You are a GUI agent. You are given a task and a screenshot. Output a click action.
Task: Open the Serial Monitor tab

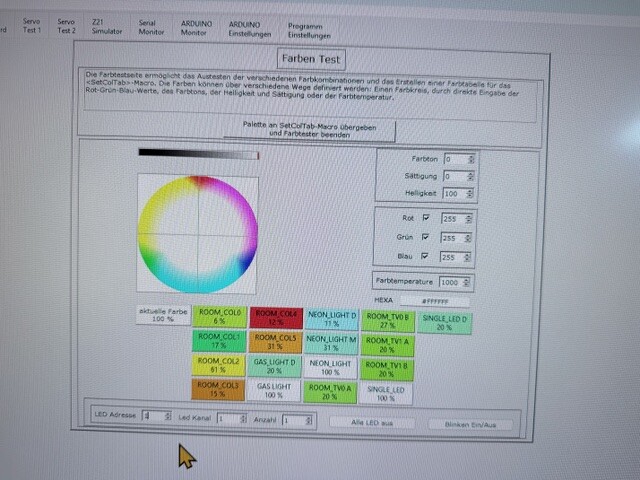click(x=151, y=26)
